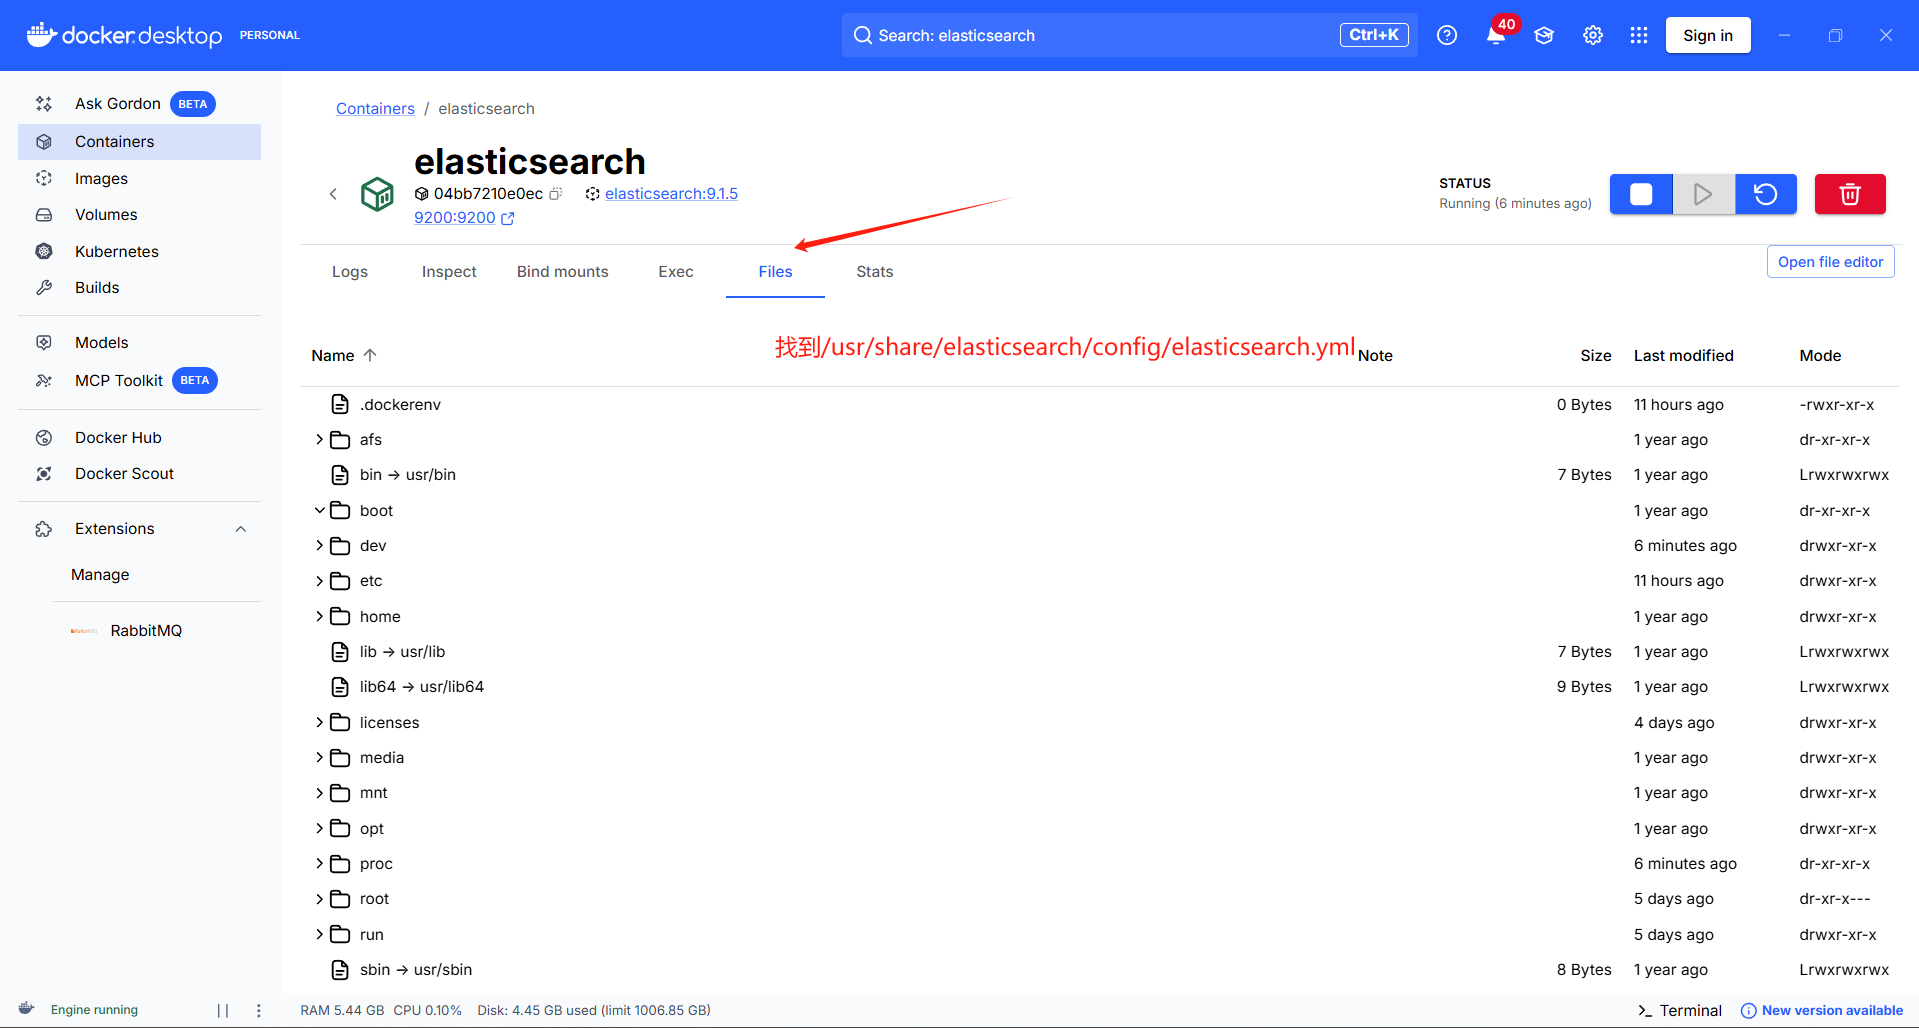Restart the elasticsearch container
Screen dimensions: 1919x1028
click(x=1765, y=193)
